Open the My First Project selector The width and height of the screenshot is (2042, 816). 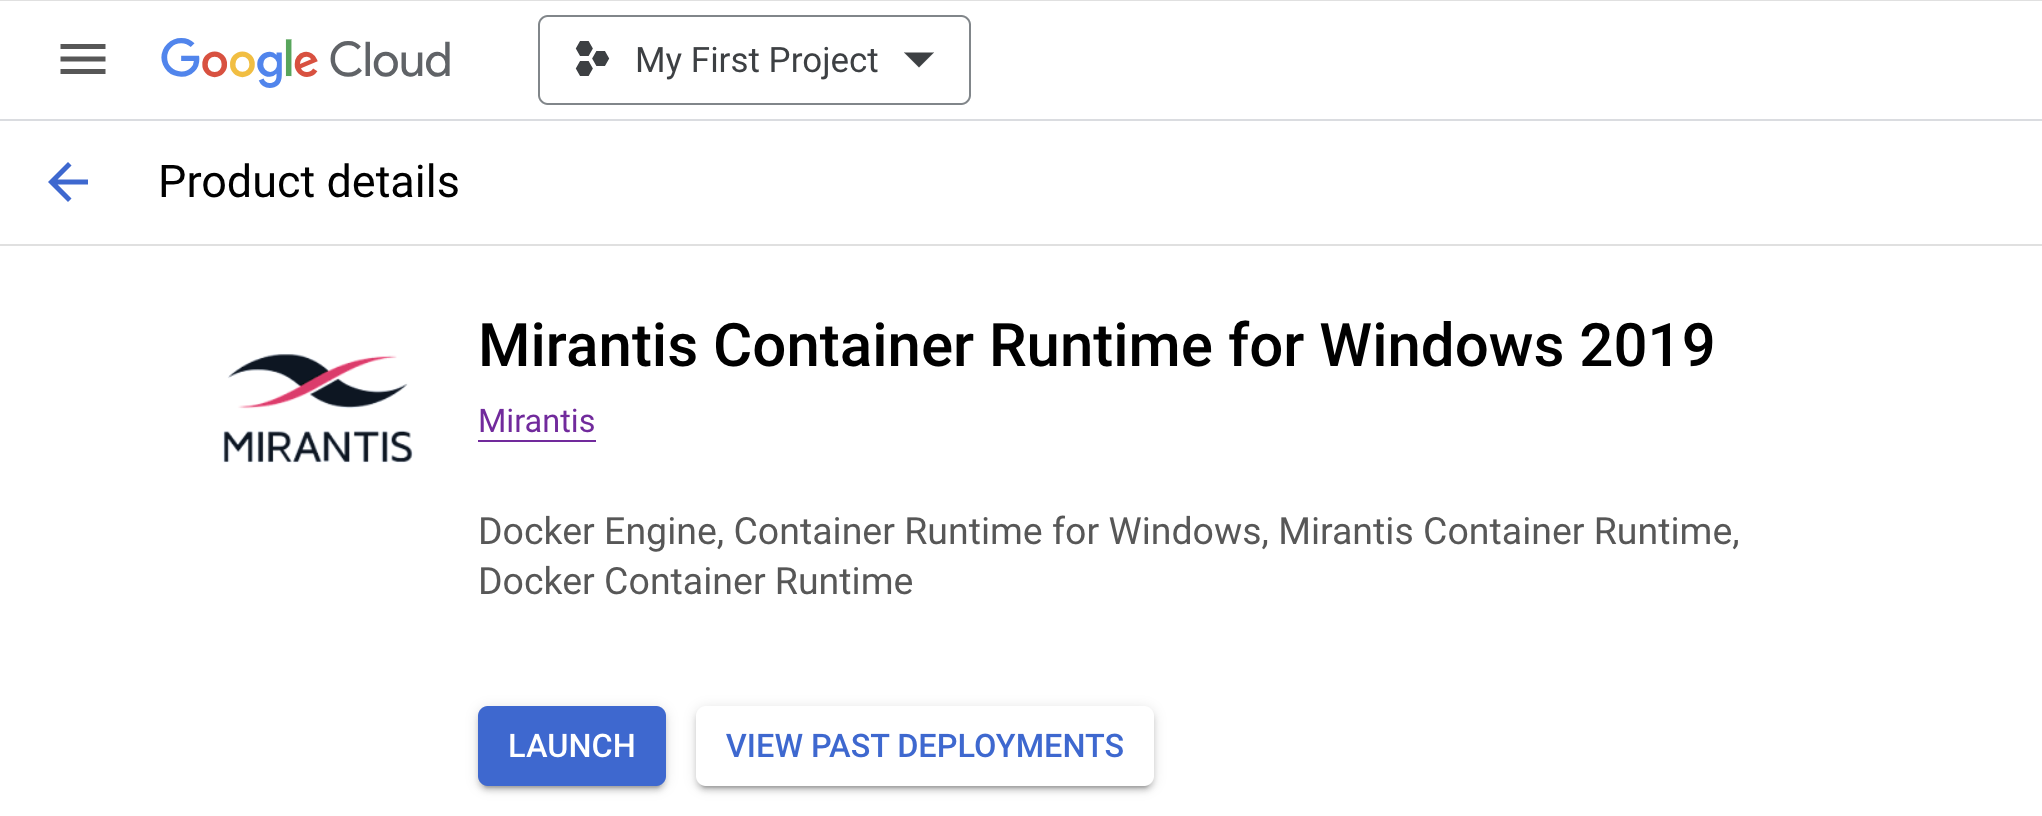[x=754, y=60]
